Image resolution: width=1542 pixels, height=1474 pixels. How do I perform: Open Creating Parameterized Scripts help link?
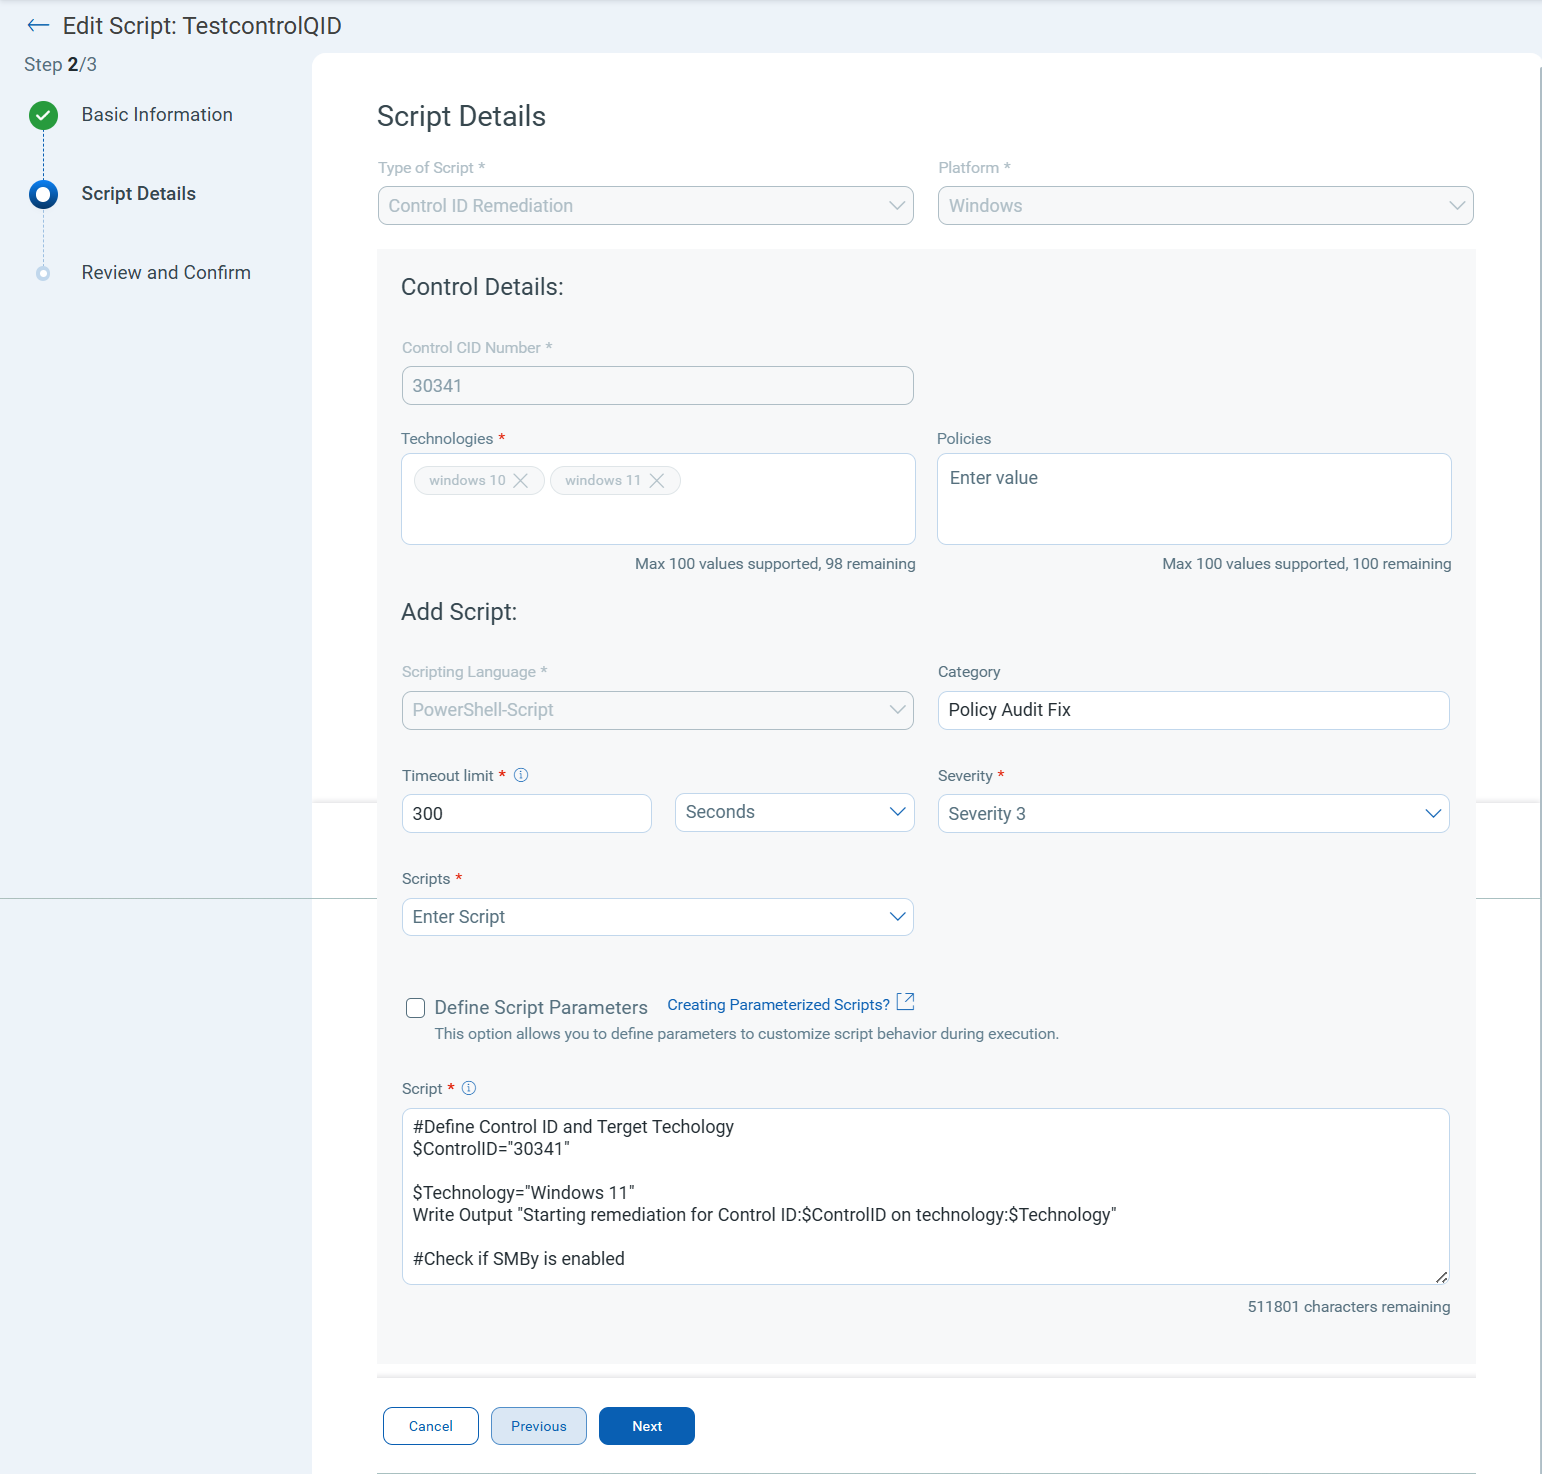click(778, 1005)
